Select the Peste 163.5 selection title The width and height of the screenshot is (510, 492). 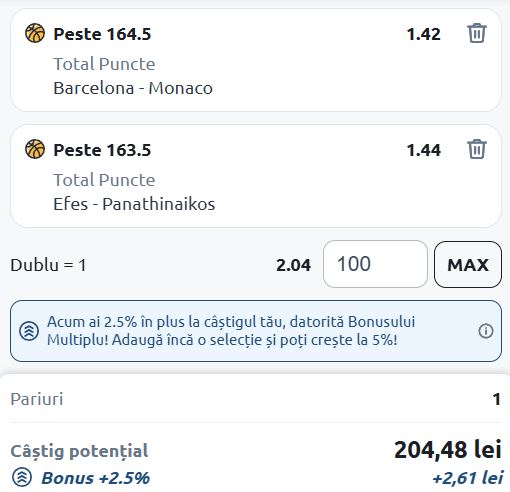tap(102, 150)
